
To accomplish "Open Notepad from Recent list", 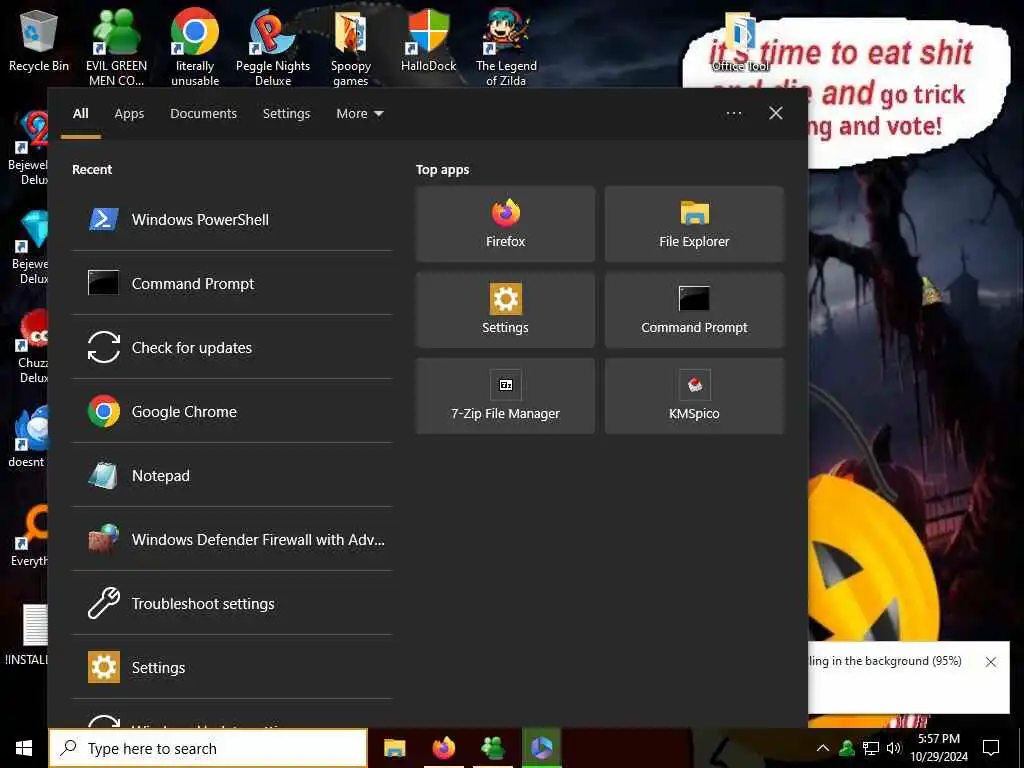I will pyautogui.click(x=231, y=475).
